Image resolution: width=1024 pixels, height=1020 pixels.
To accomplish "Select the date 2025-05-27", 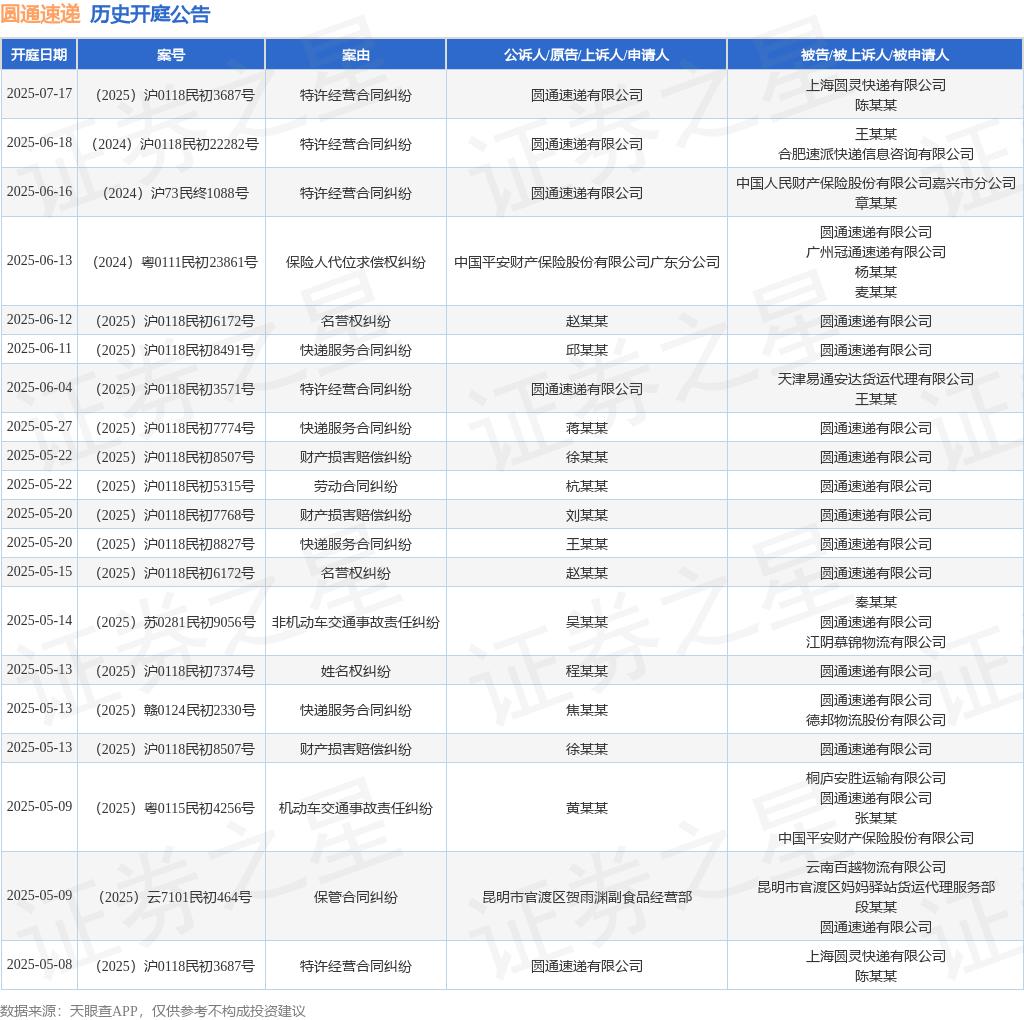I will [x=39, y=426].
